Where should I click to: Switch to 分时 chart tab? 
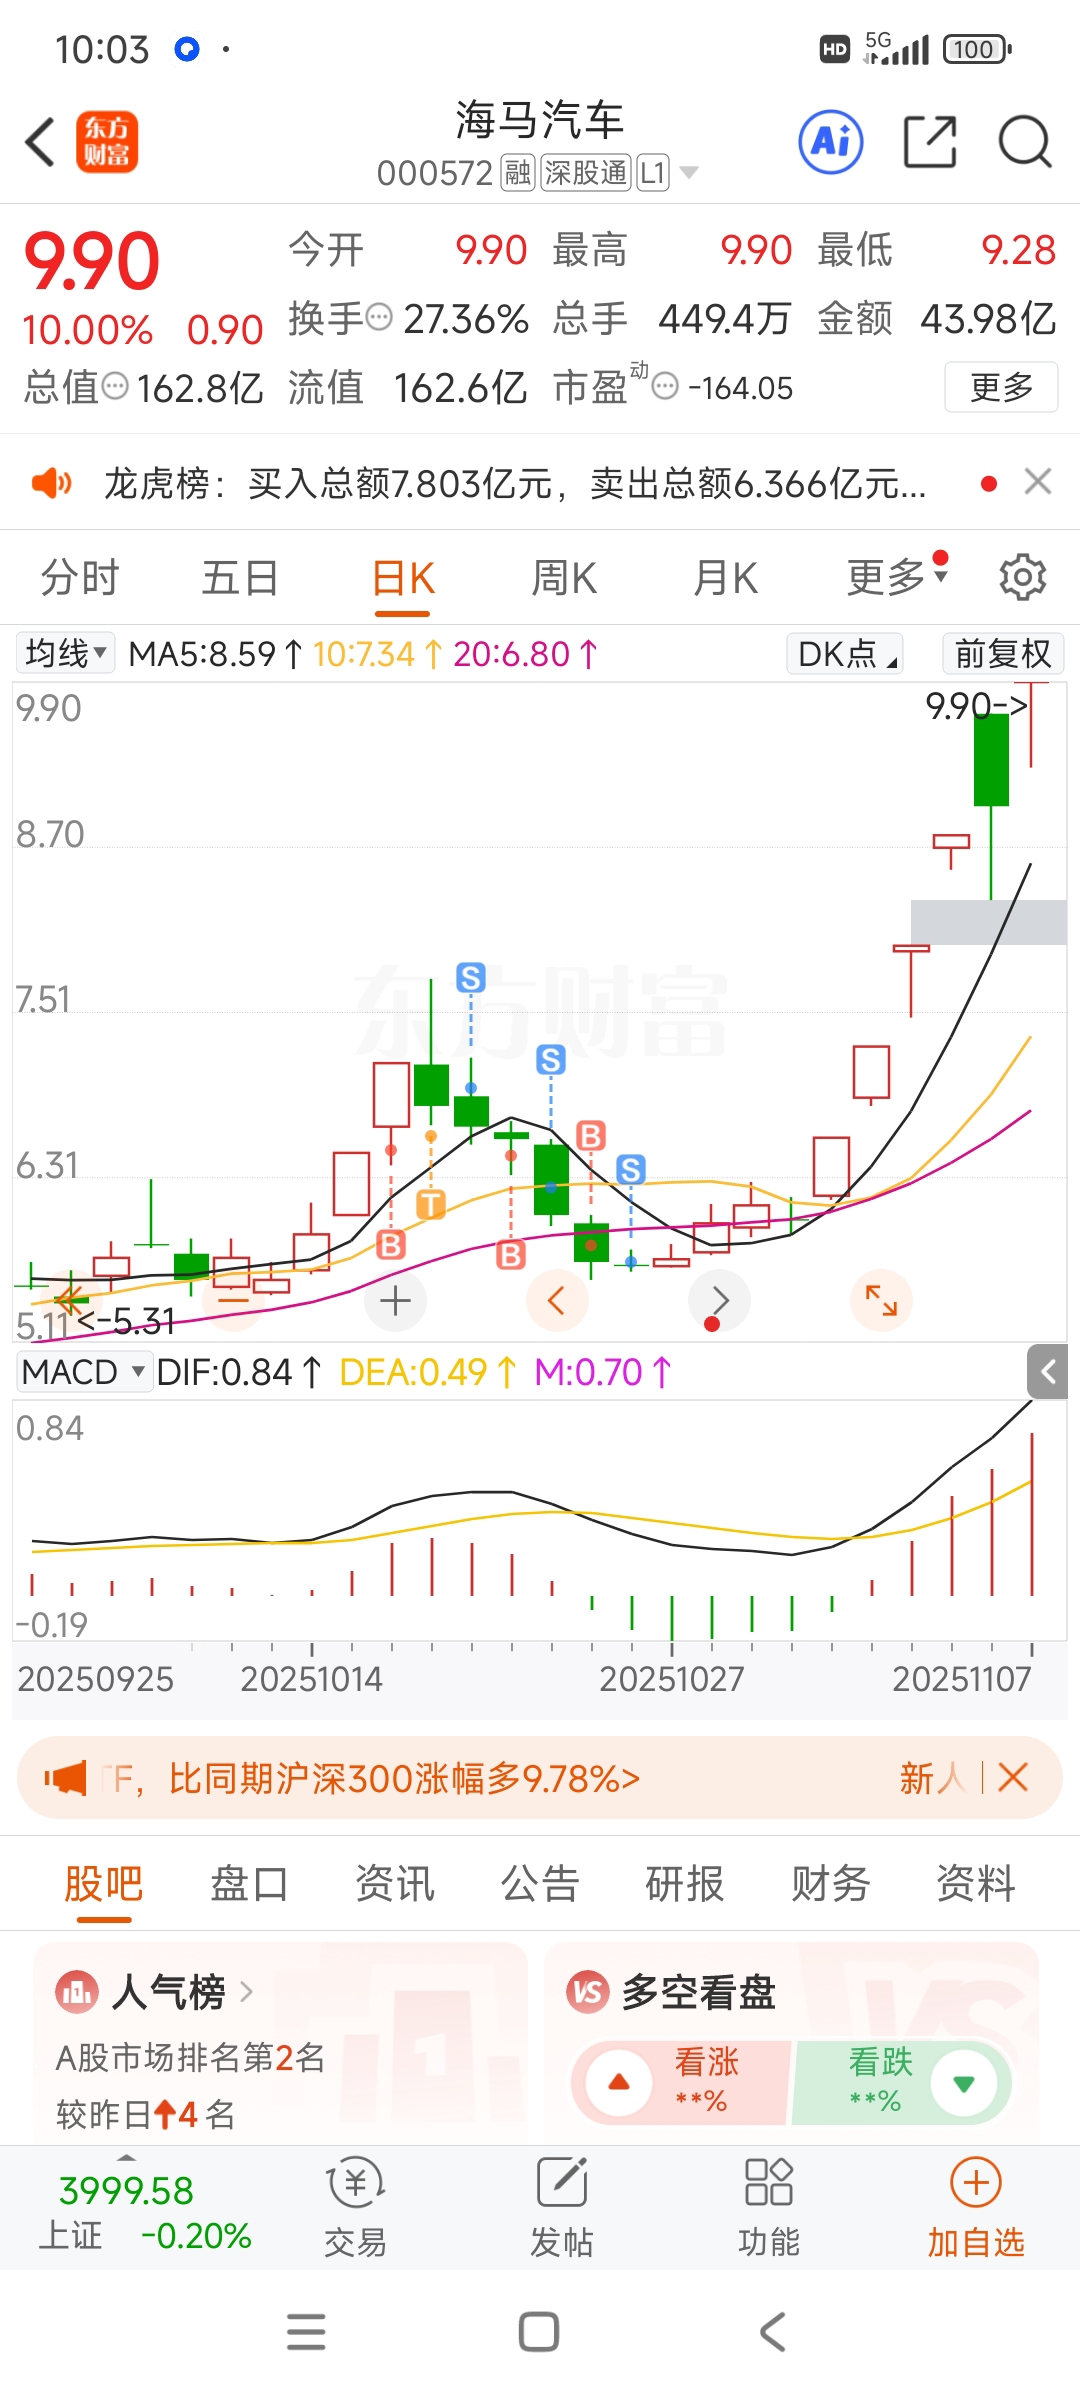coord(80,578)
